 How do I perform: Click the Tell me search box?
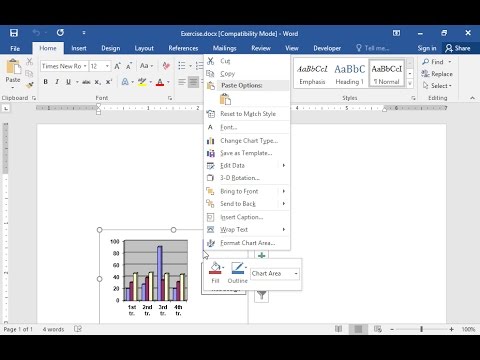[373, 48]
